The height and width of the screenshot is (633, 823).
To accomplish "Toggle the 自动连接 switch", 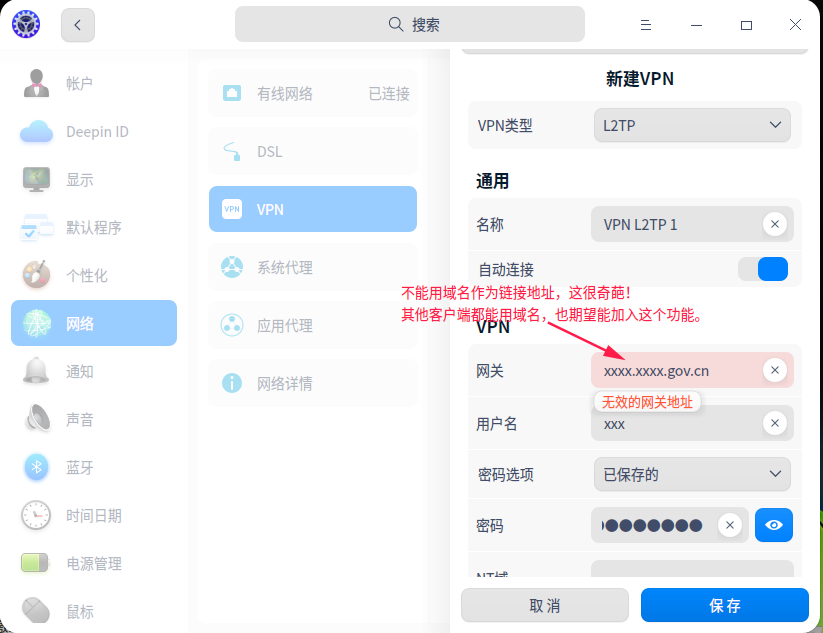I will pos(764,269).
